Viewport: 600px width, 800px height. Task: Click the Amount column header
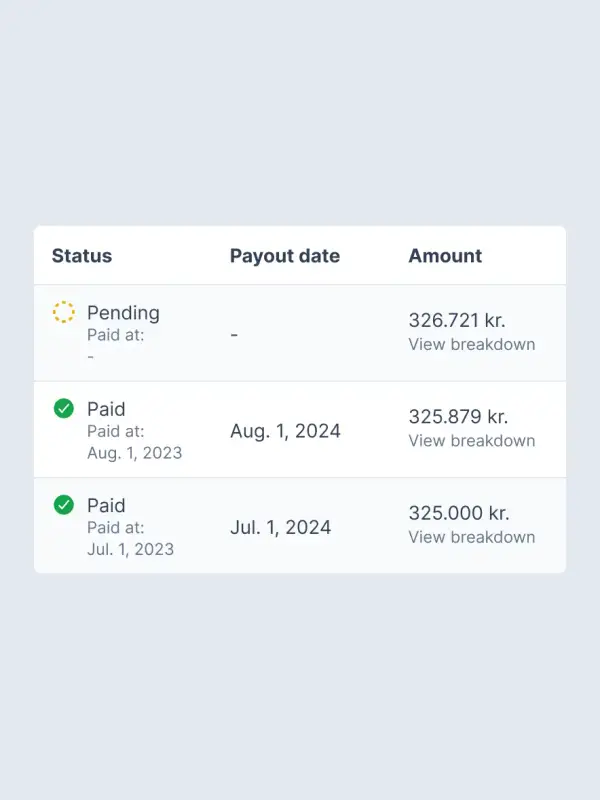[445, 256]
